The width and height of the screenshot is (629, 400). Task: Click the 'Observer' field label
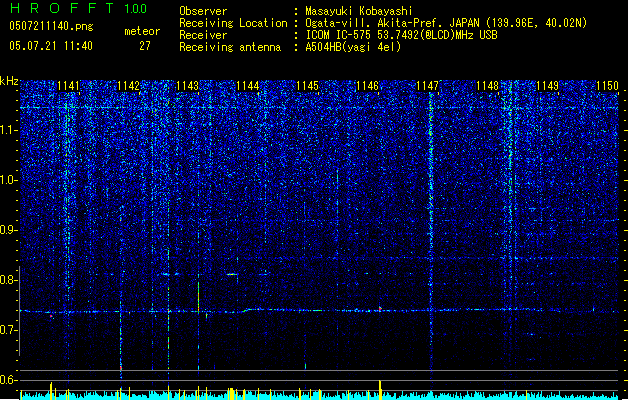[x=203, y=11]
